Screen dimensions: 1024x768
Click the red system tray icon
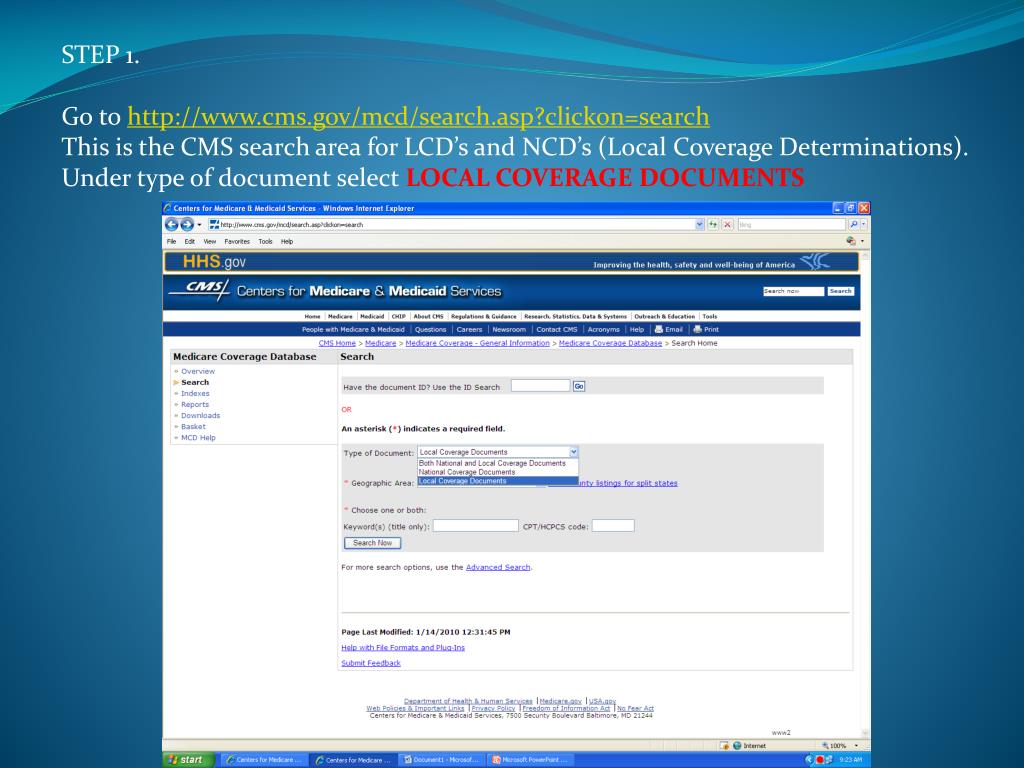820,760
